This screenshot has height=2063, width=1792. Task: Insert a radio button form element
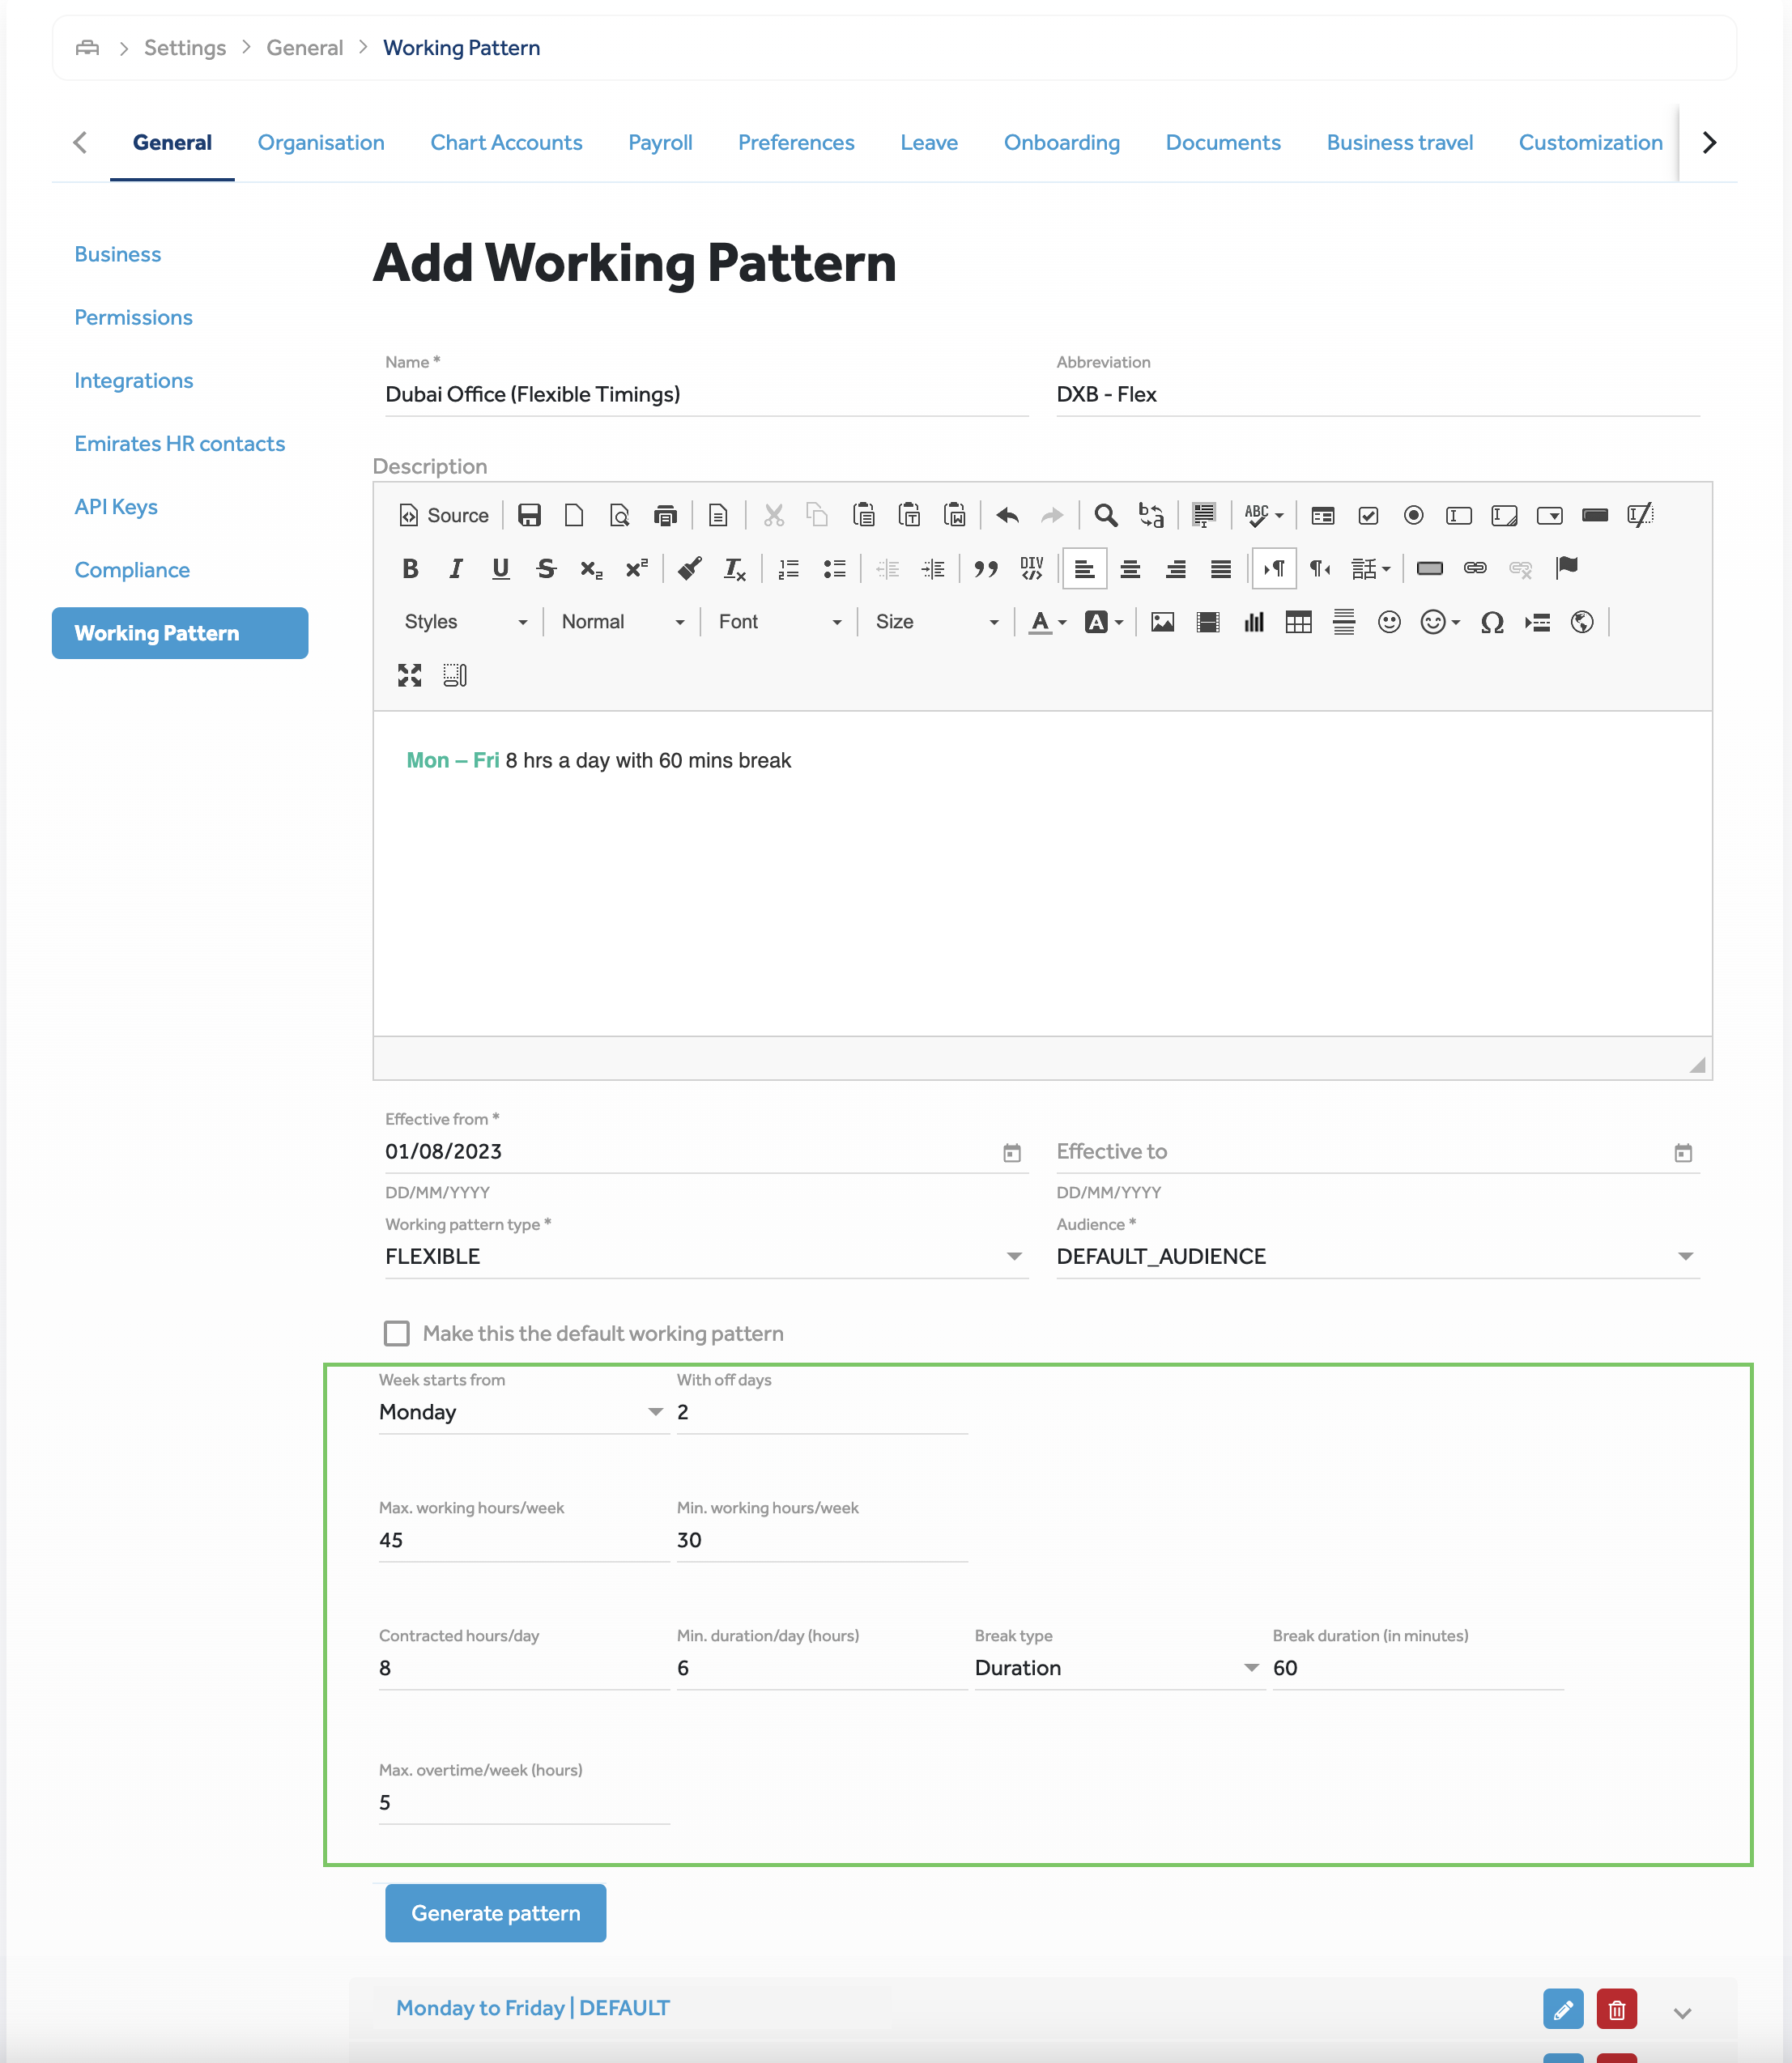coord(1413,515)
